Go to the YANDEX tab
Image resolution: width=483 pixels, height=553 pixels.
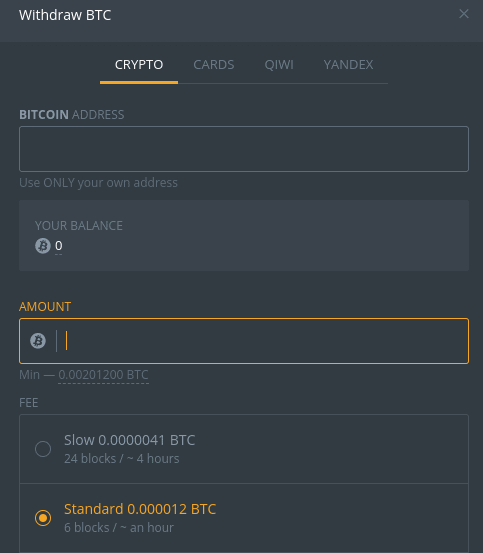[348, 65]
